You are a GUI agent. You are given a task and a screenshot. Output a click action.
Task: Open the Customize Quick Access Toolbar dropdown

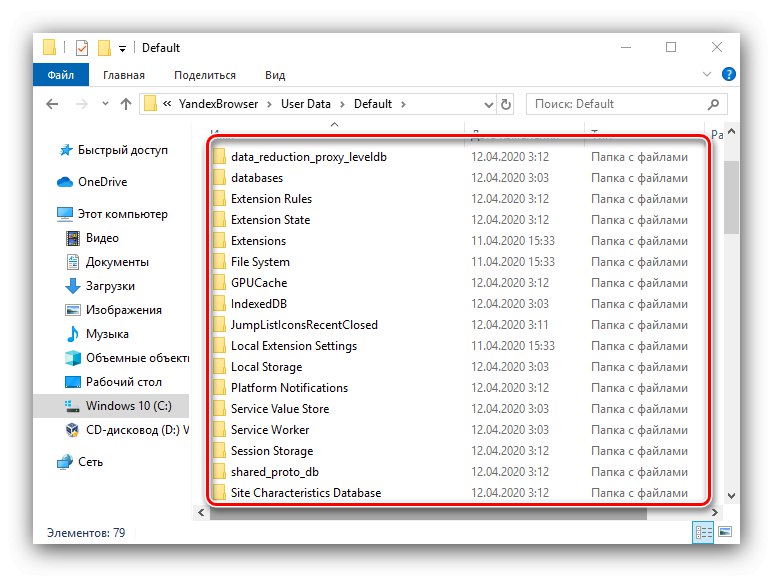click(x=122, y=48)
